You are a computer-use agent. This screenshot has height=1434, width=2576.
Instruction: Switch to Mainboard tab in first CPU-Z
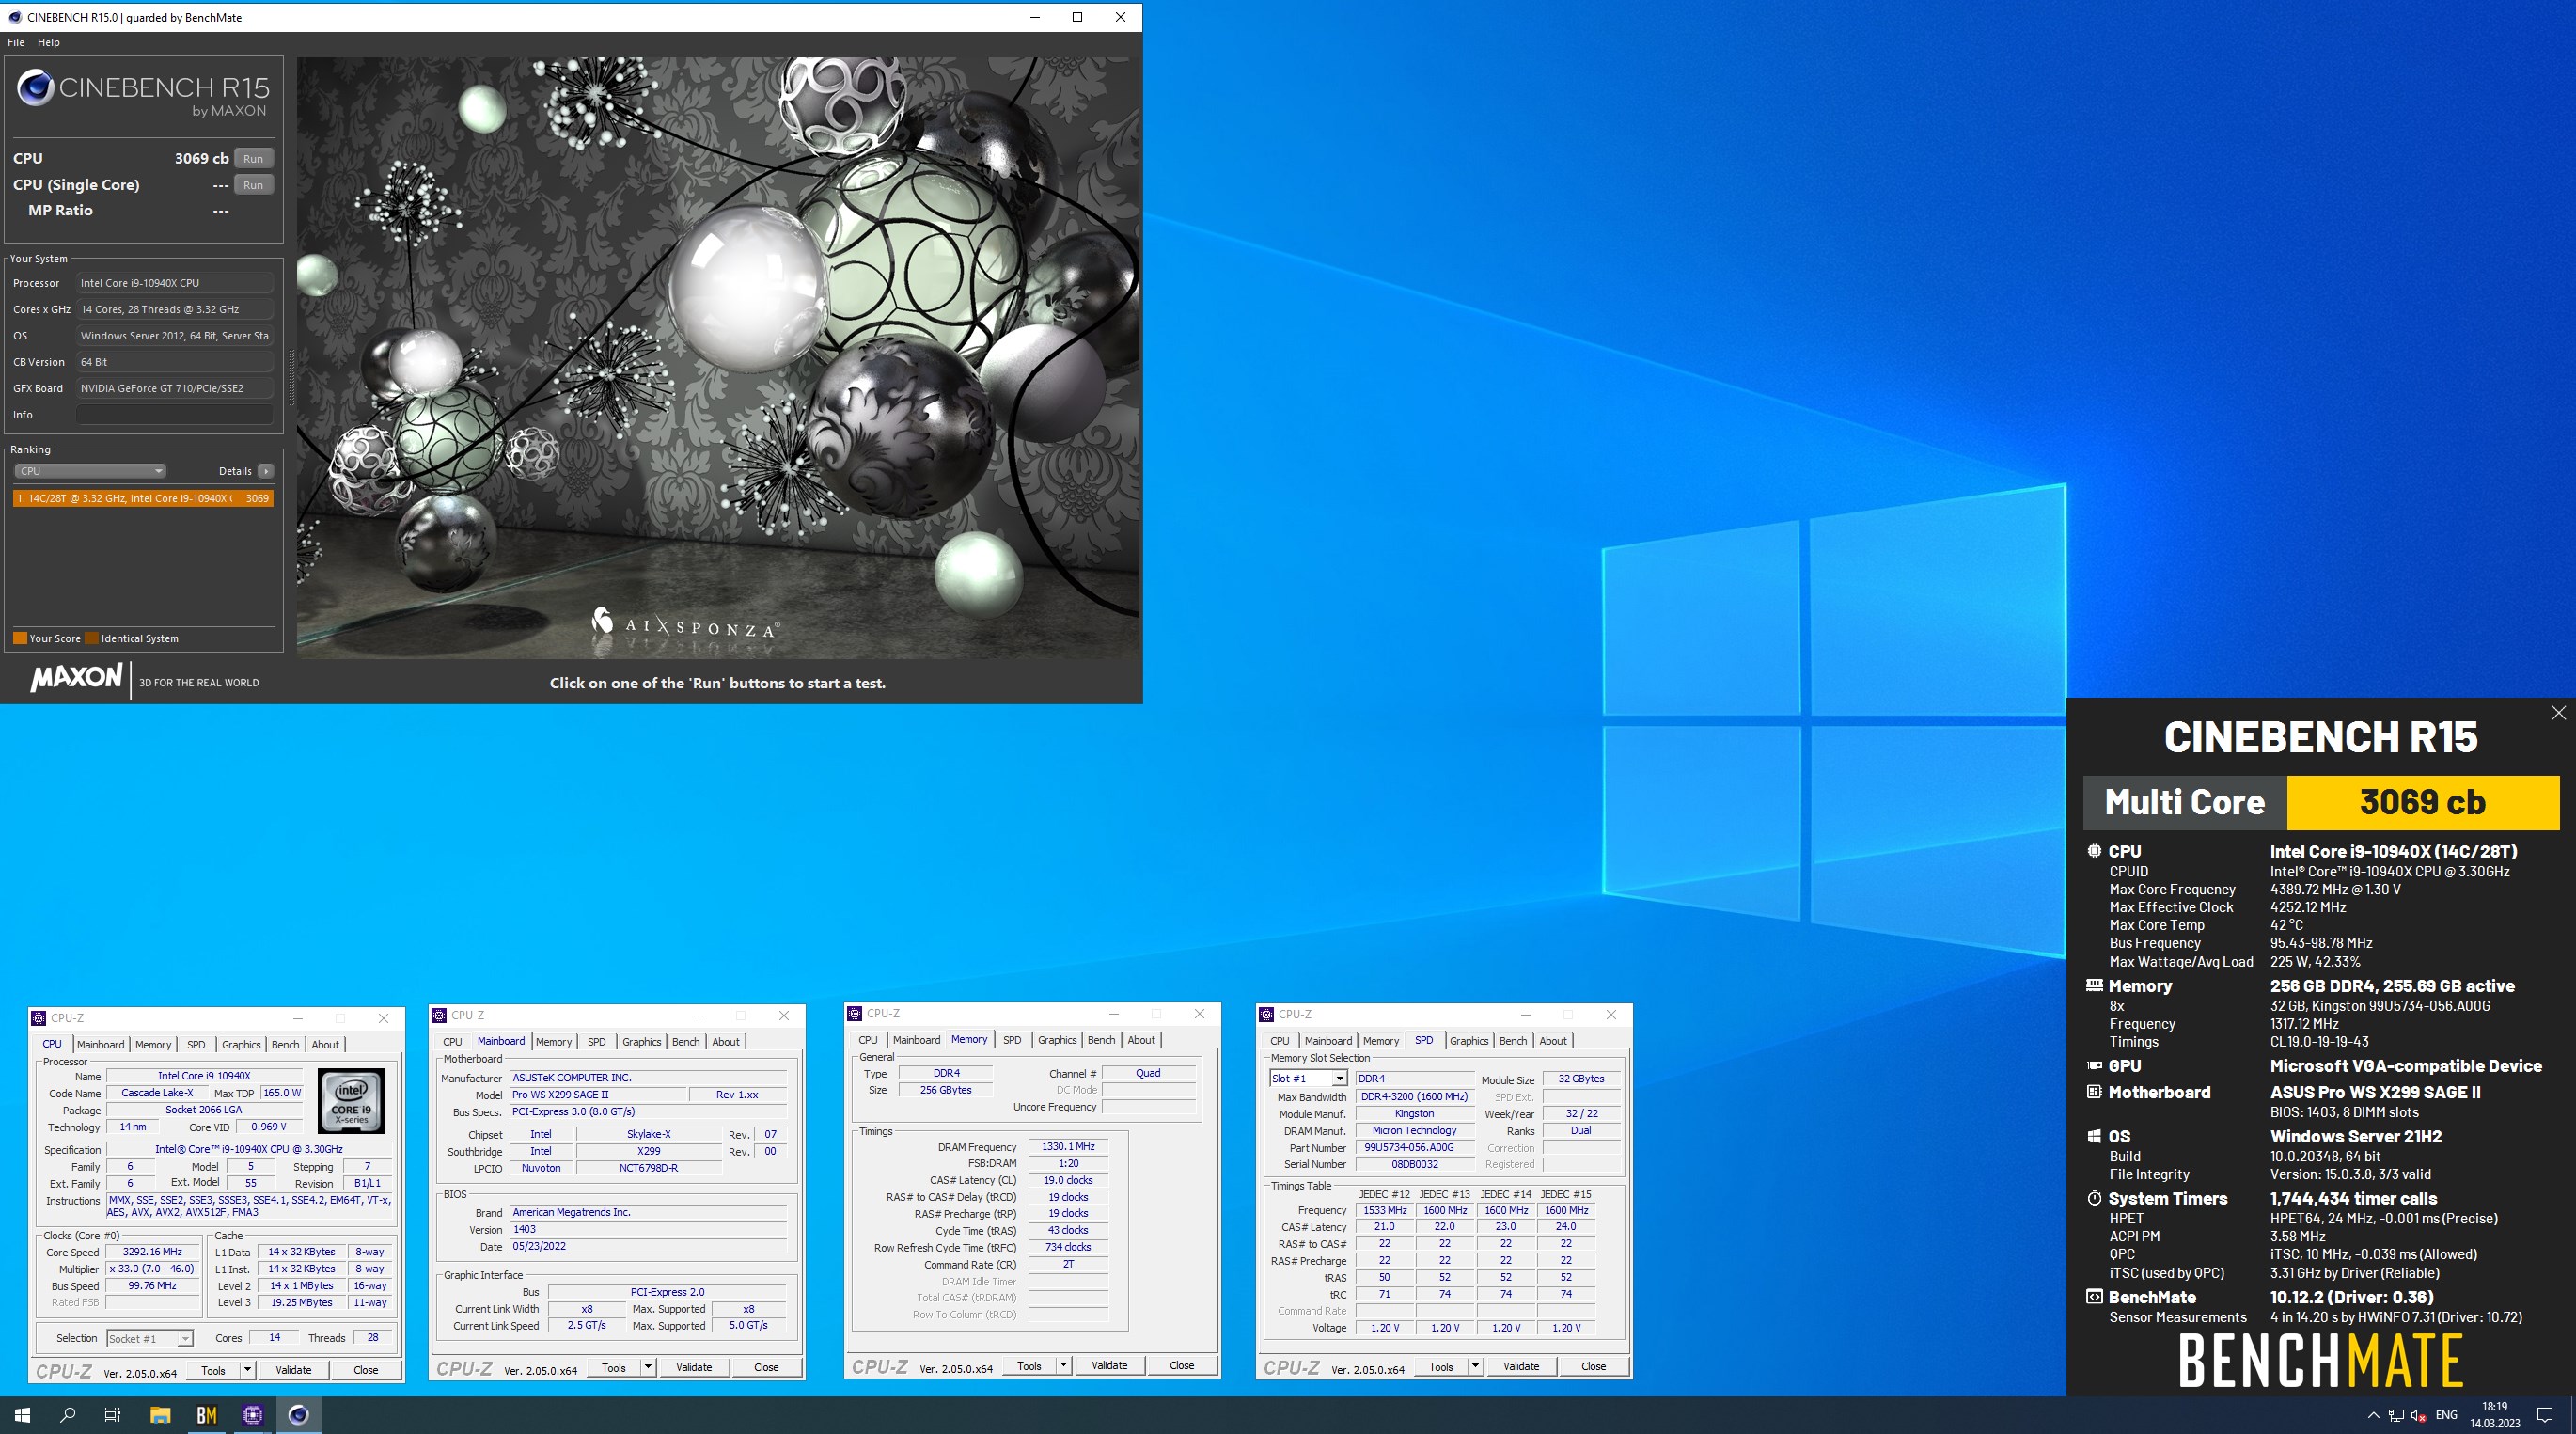pos(101,1044)
